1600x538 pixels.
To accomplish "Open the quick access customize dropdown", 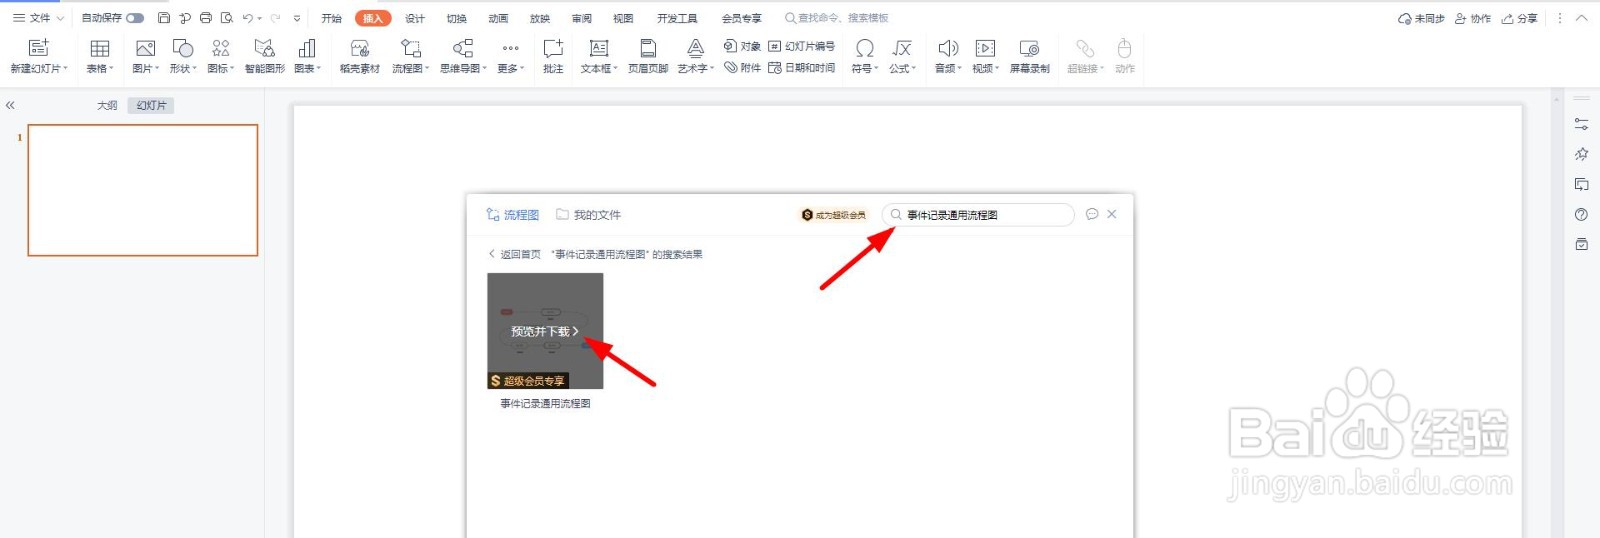I will [297, 18].
